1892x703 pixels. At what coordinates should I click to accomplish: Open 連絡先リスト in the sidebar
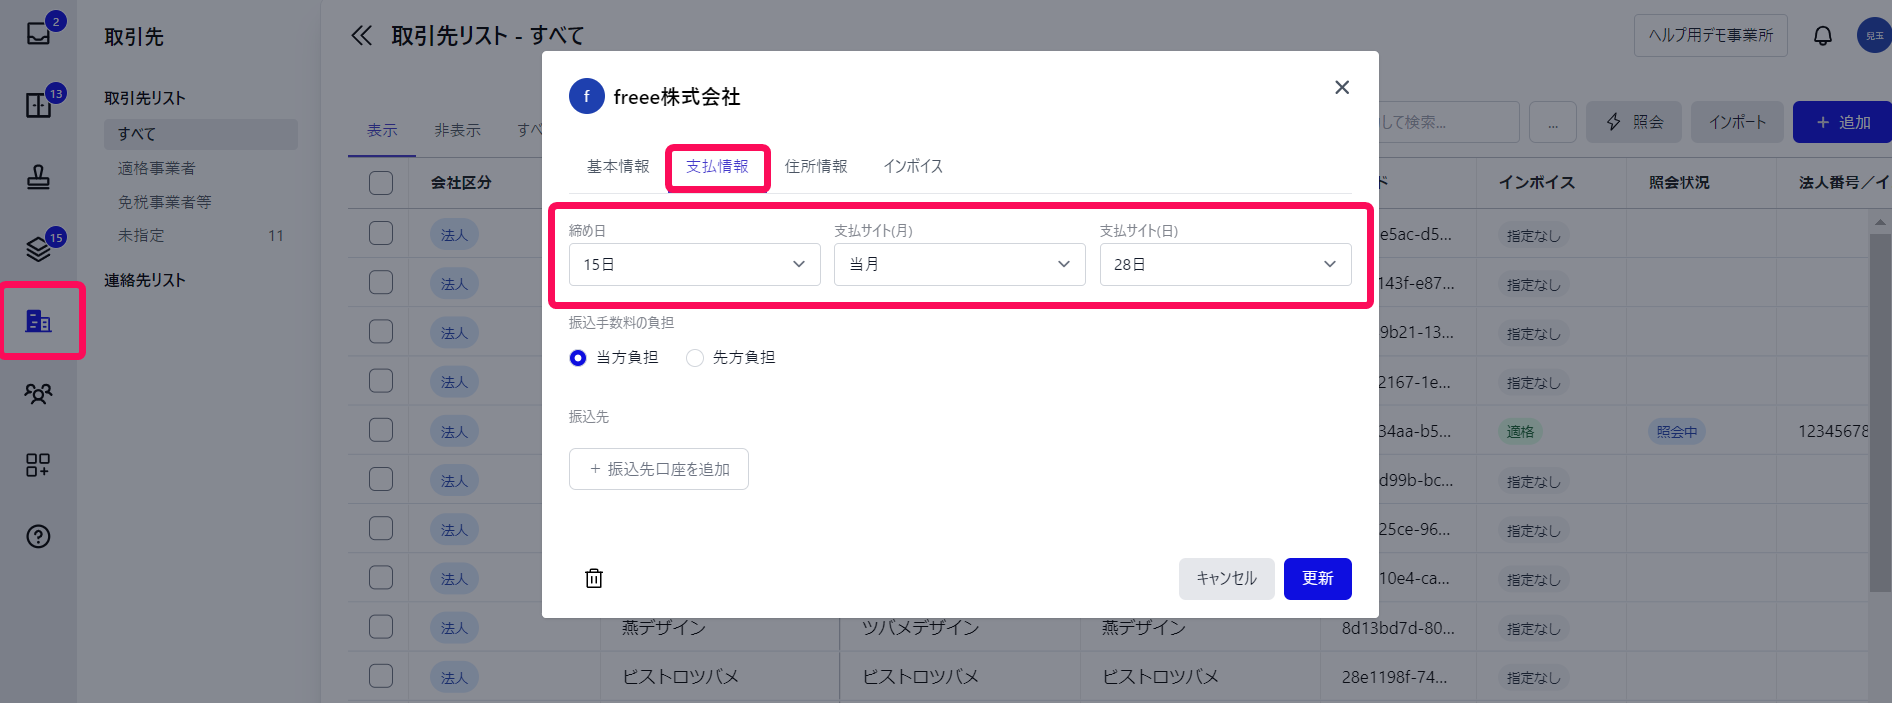[145, 281]
